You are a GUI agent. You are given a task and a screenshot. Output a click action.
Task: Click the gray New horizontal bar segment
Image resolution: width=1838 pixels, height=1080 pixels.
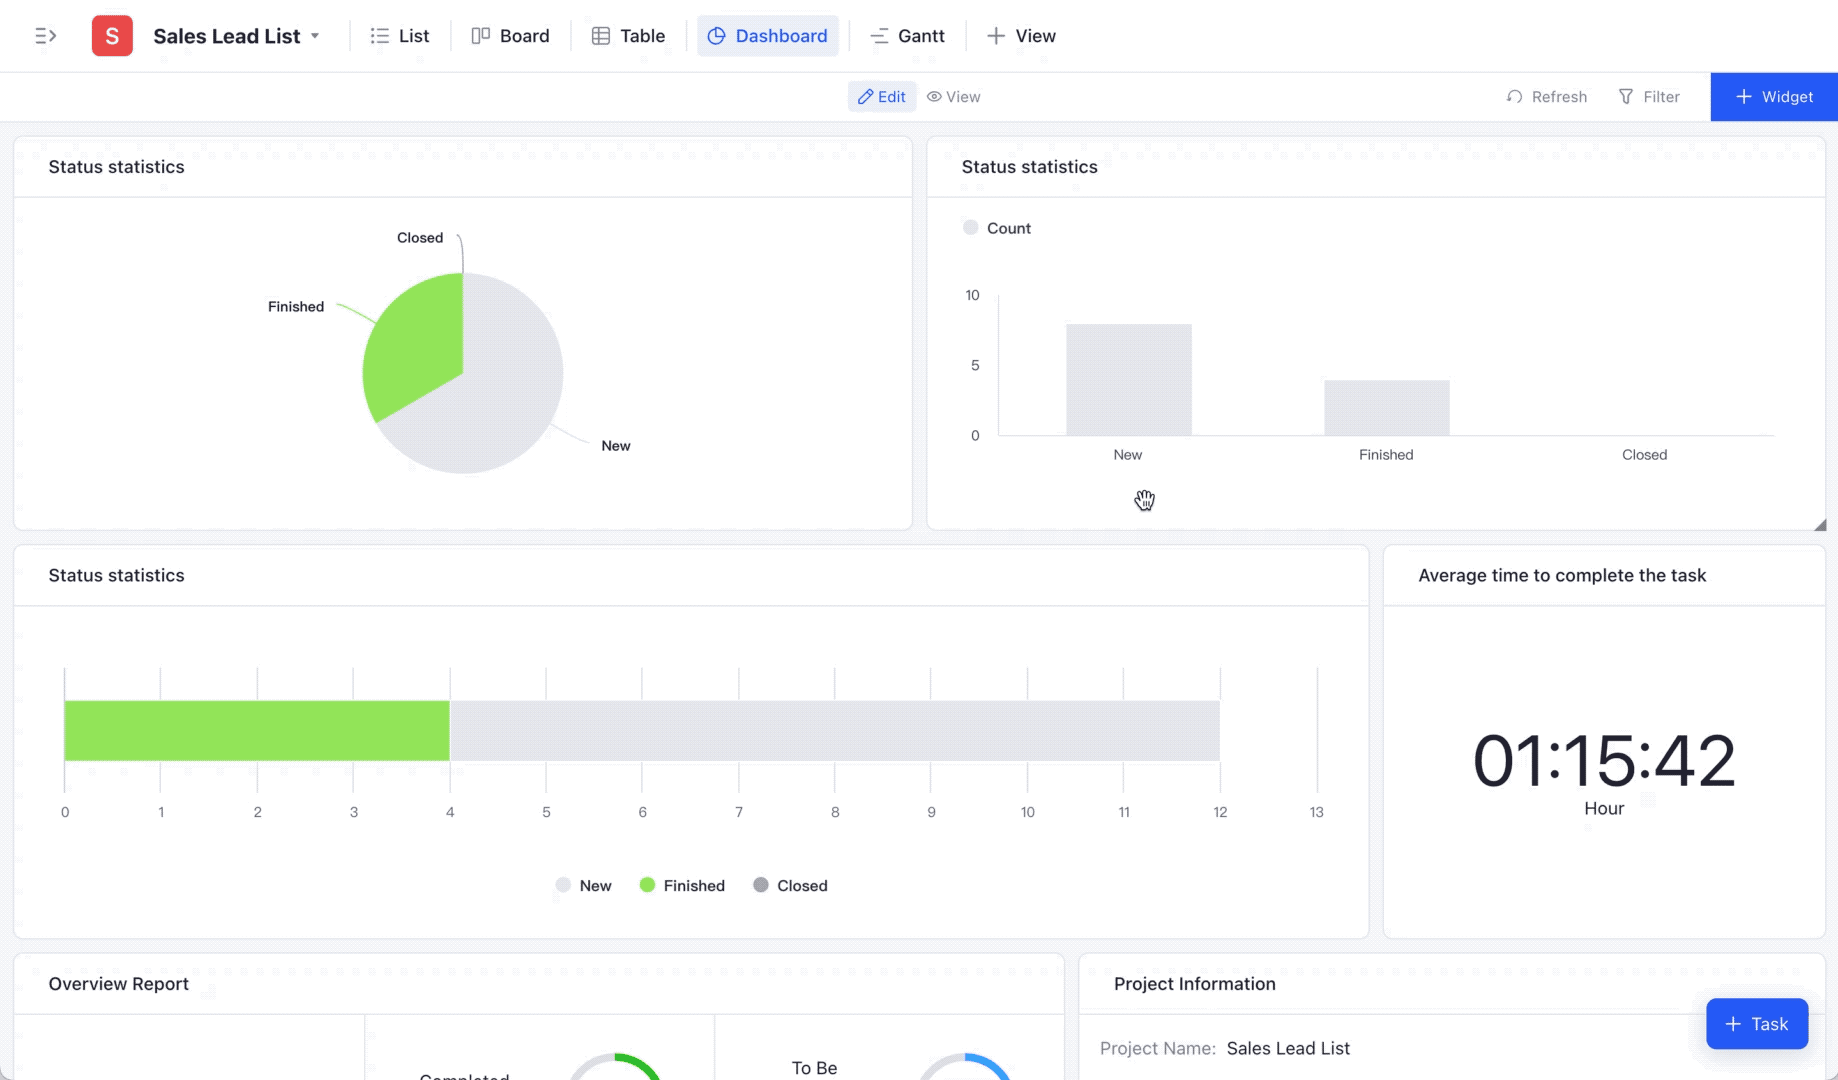click(835, 731)
